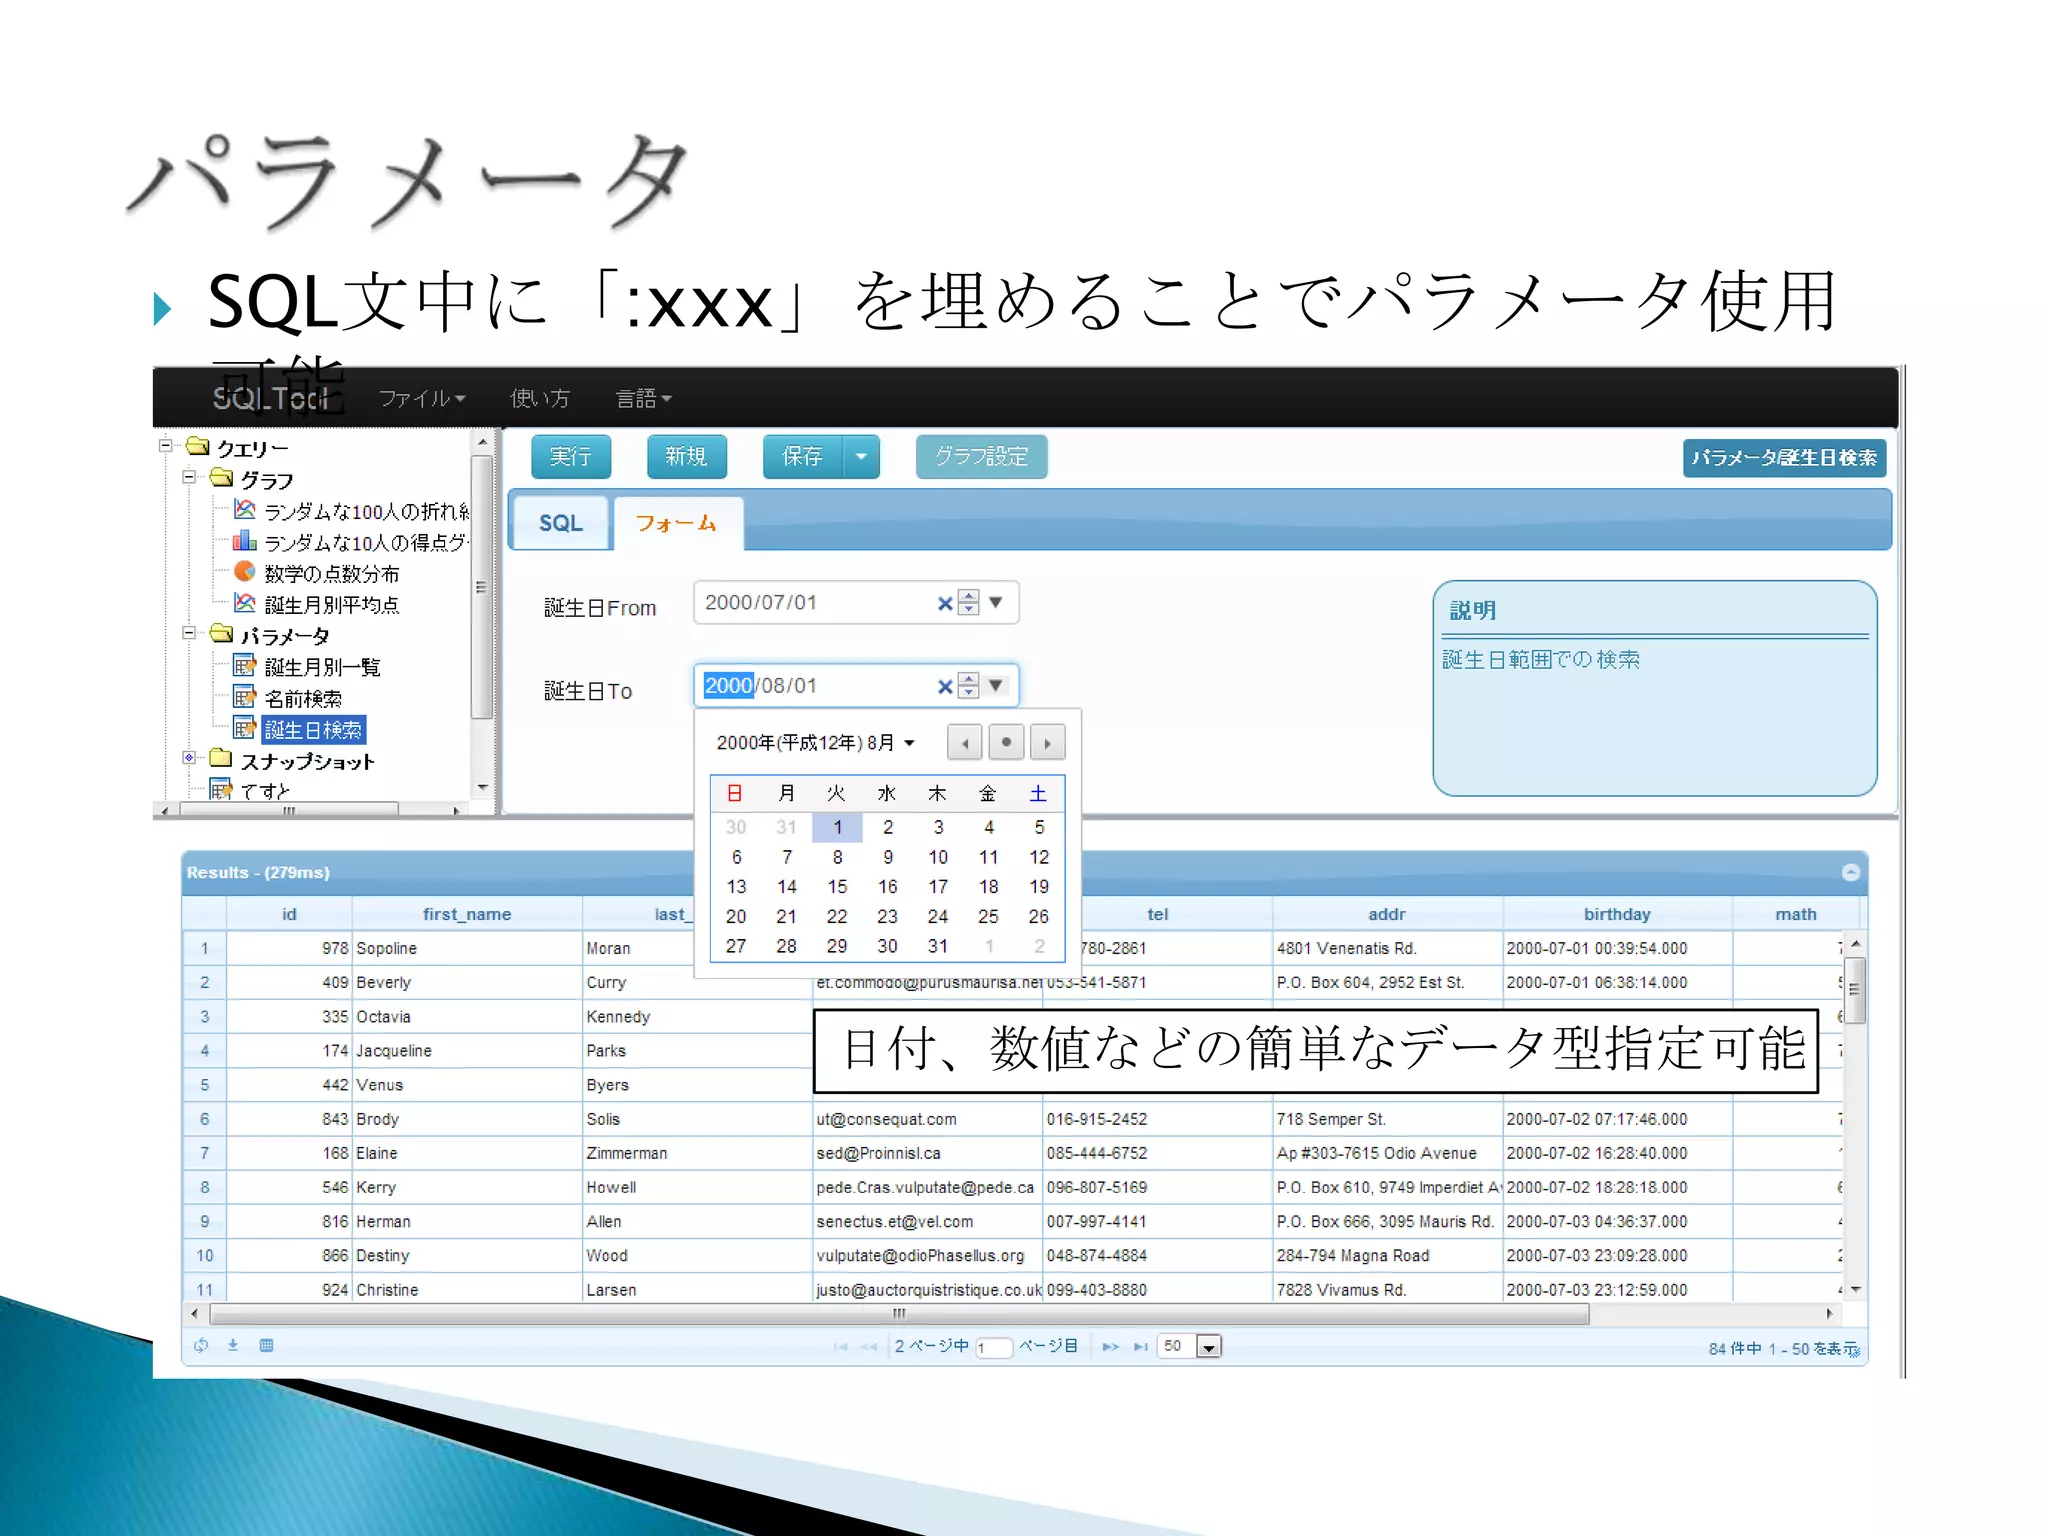Screen dimensions: 2048x1536
Task: Jump to today in calendar
Action: point(1006,743)
